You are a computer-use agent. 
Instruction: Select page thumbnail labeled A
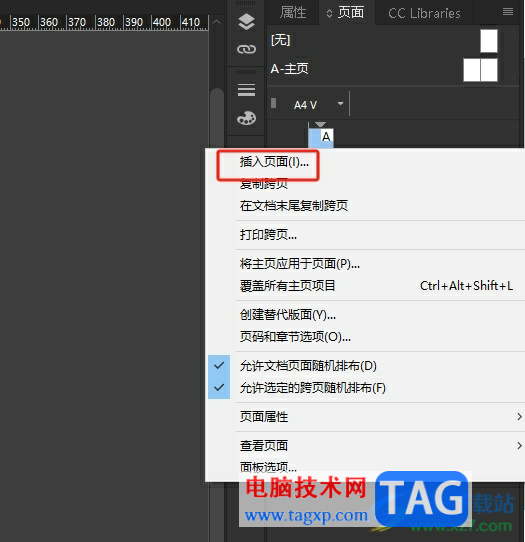[321, 138]
